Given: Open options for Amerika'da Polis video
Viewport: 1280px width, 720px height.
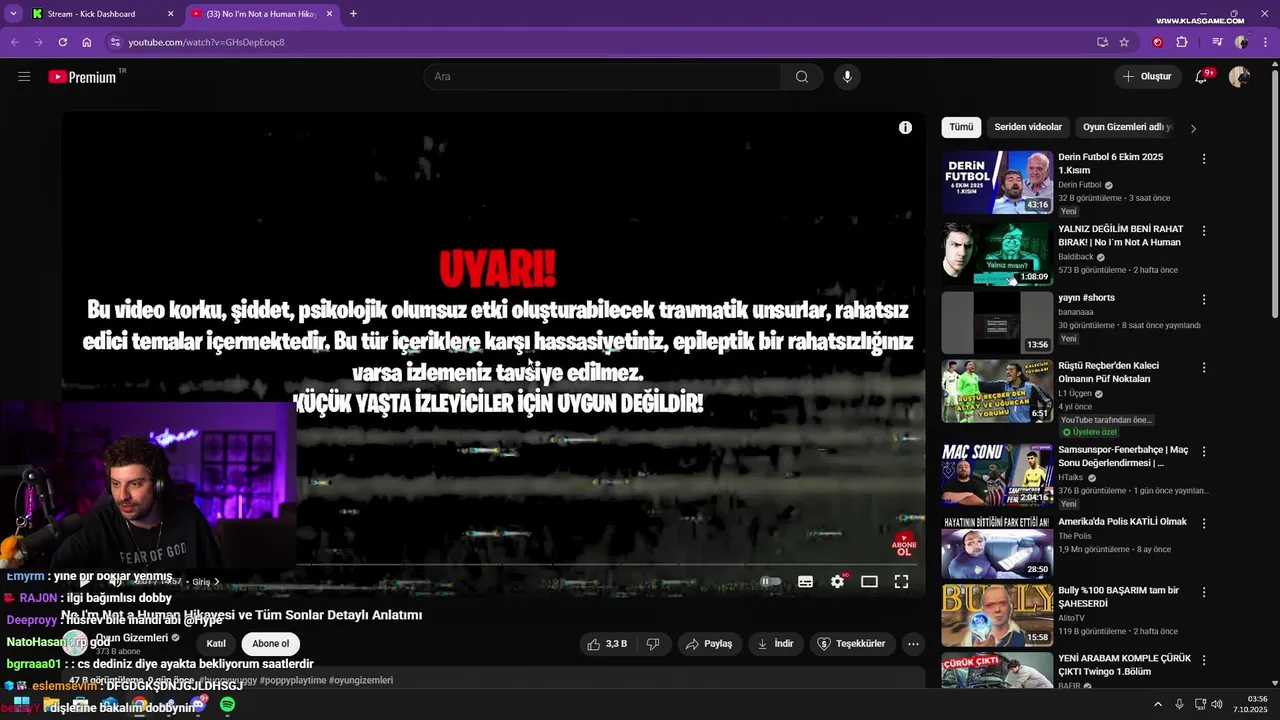Looking at the screenshot, I should click(x=1204, y=523).
